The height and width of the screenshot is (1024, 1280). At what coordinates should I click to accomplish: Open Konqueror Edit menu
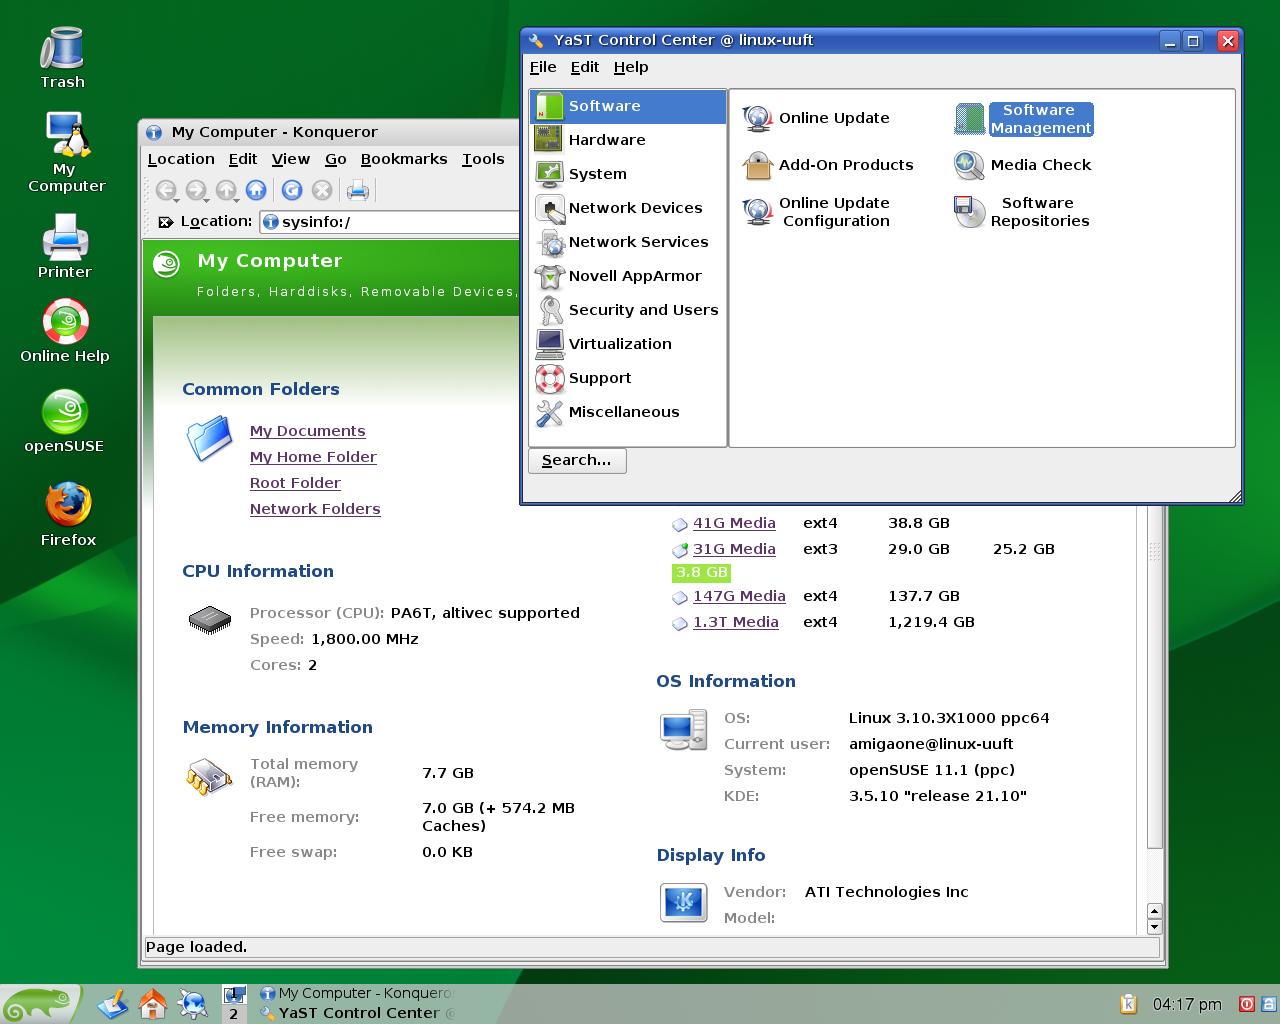point(243,159)
